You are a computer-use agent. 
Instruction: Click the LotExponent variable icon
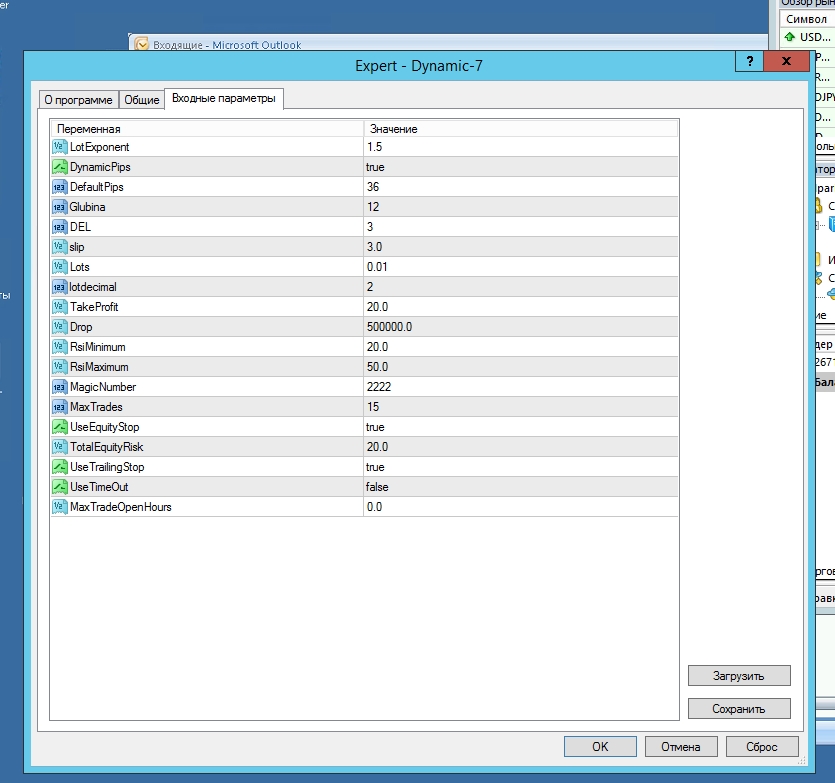pyautogui.click(x=59, y=147)
